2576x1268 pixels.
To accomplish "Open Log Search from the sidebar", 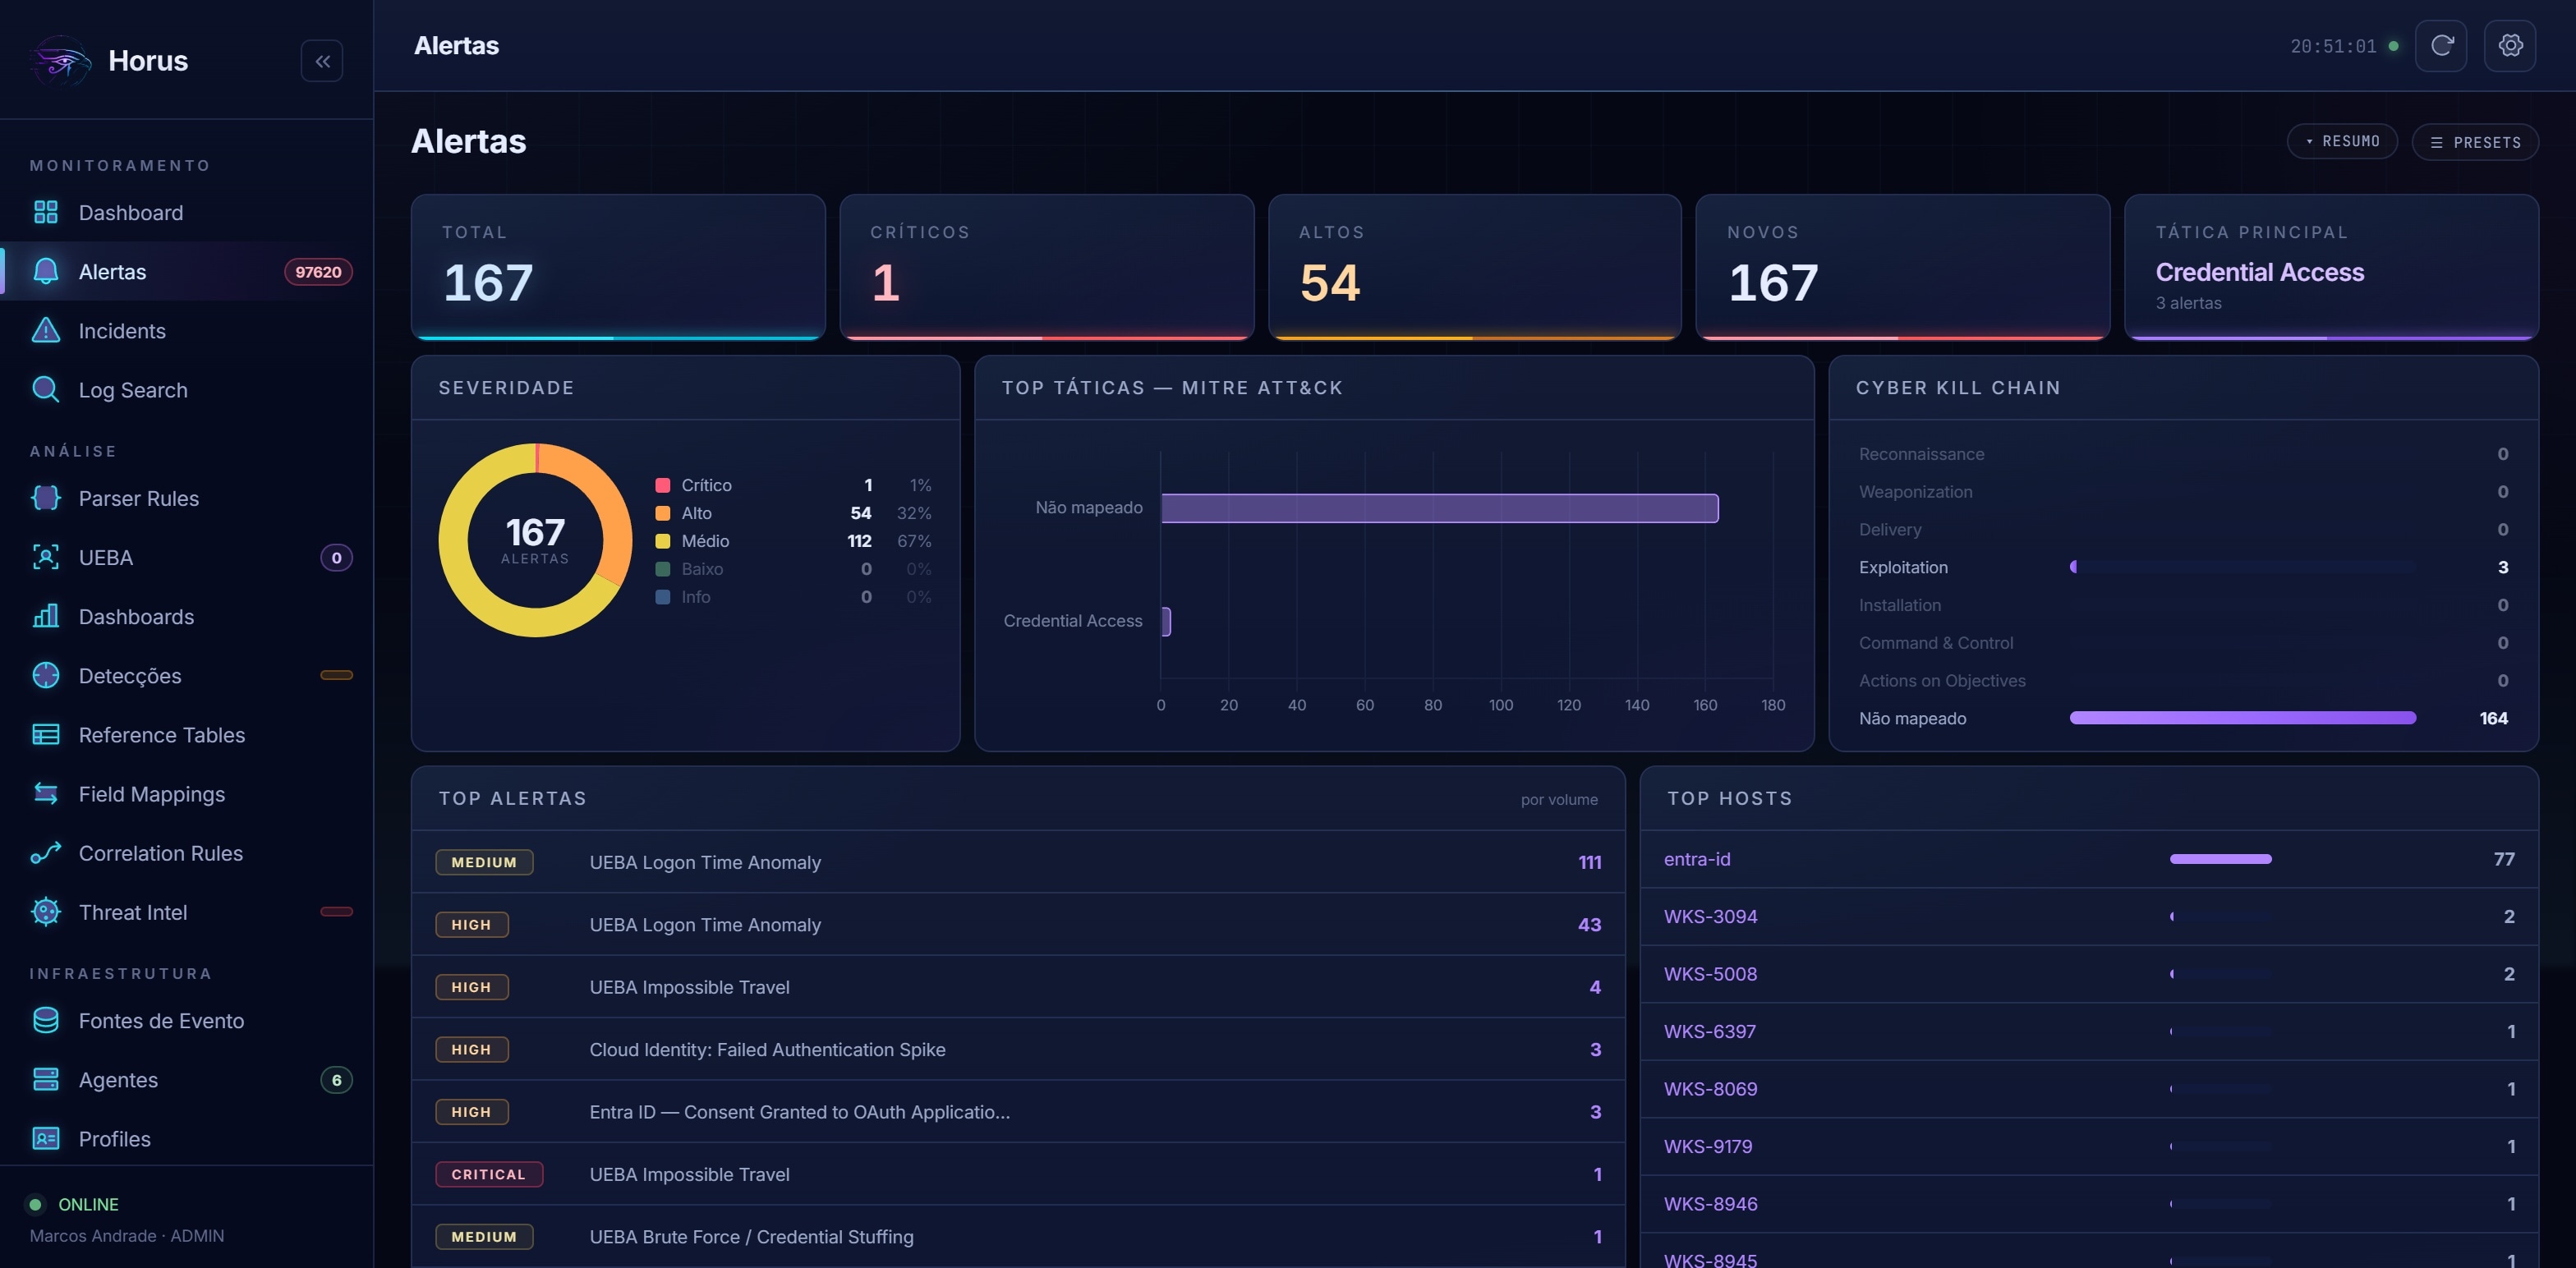I will coord(187,389).
